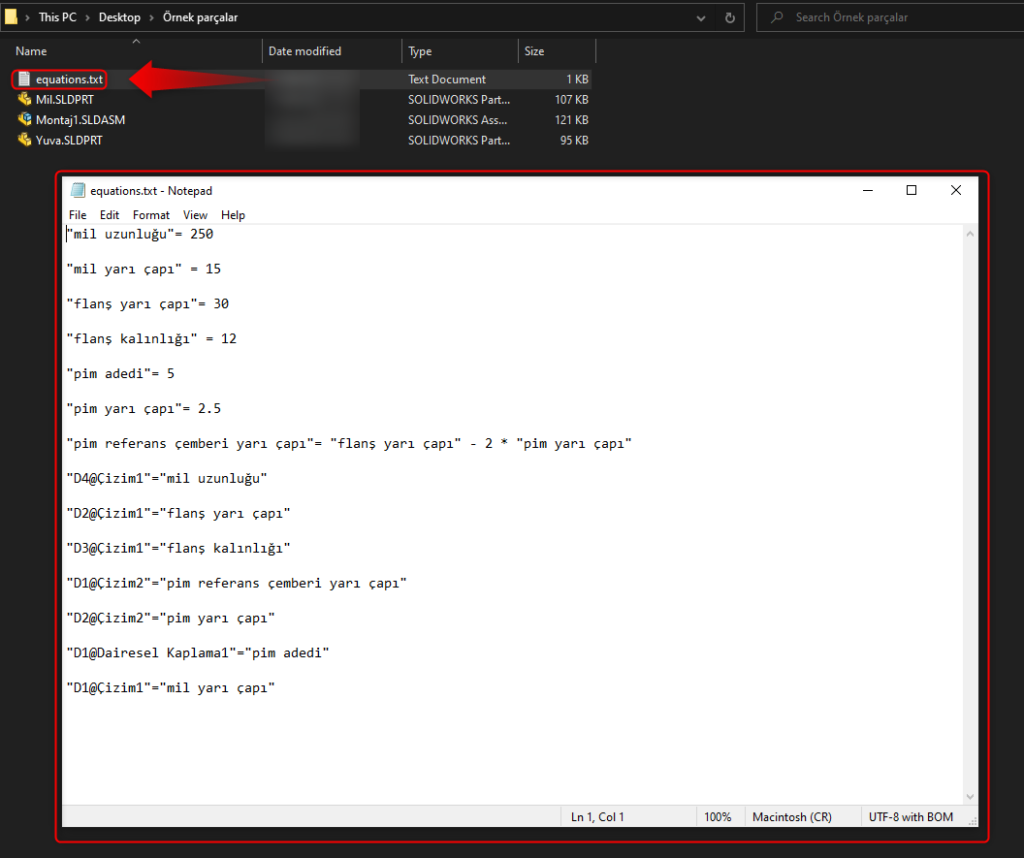
Task: Click the search magnifier icon in Explorer
Action: point(776,18)
